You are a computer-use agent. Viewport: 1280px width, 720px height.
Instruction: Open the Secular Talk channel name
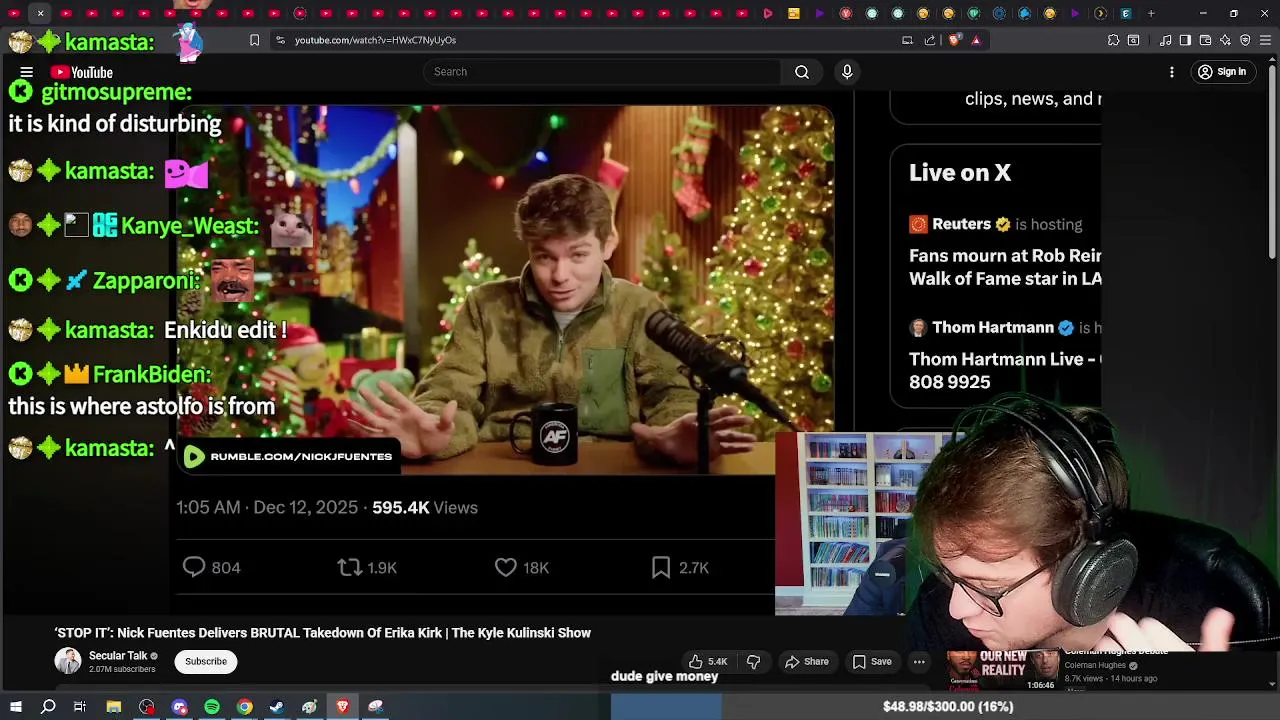point(118,656)
